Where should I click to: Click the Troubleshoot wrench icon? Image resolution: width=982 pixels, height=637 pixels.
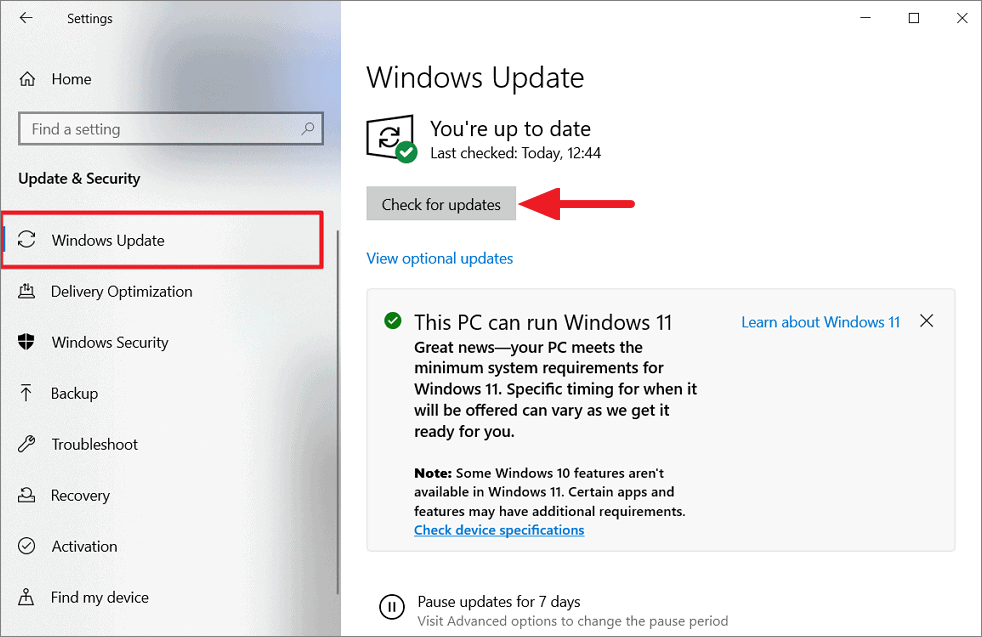click(26, 444)
